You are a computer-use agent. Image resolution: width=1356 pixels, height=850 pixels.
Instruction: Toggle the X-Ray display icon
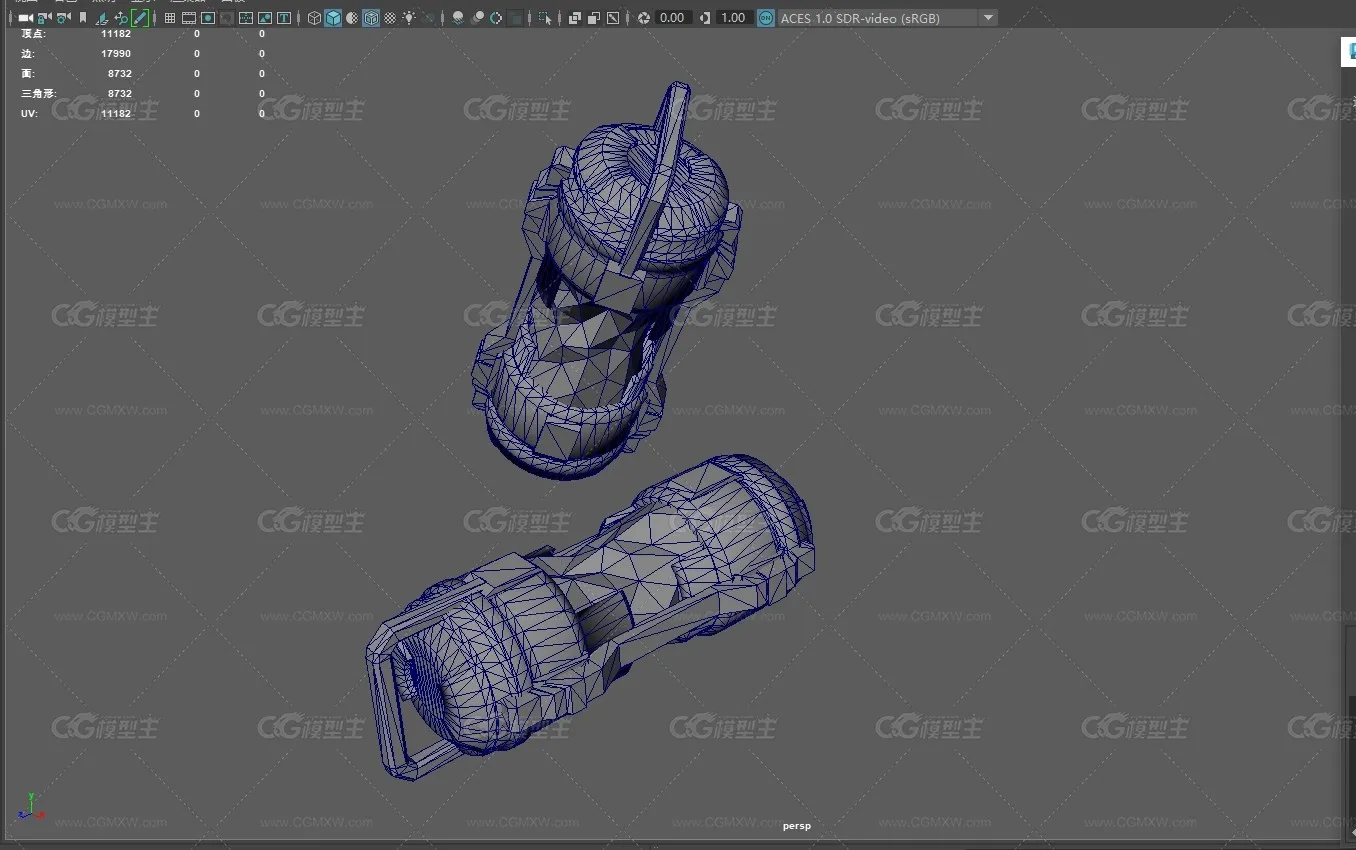573,18
